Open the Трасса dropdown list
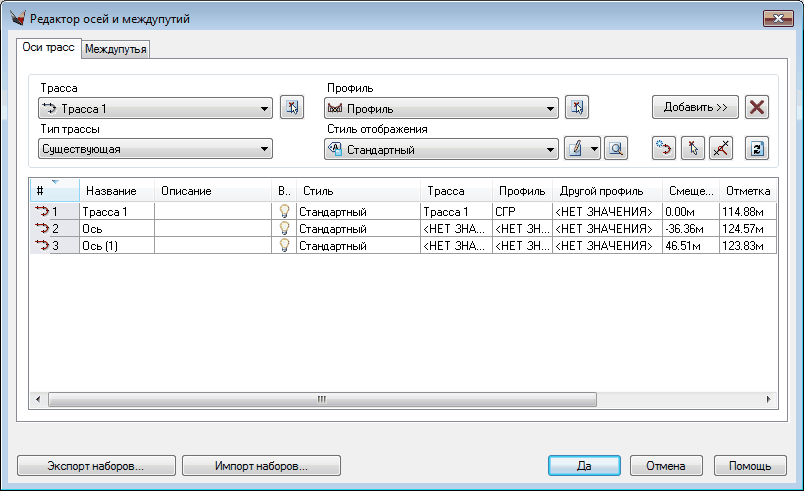The image size is (804, 491). (264, 109)
